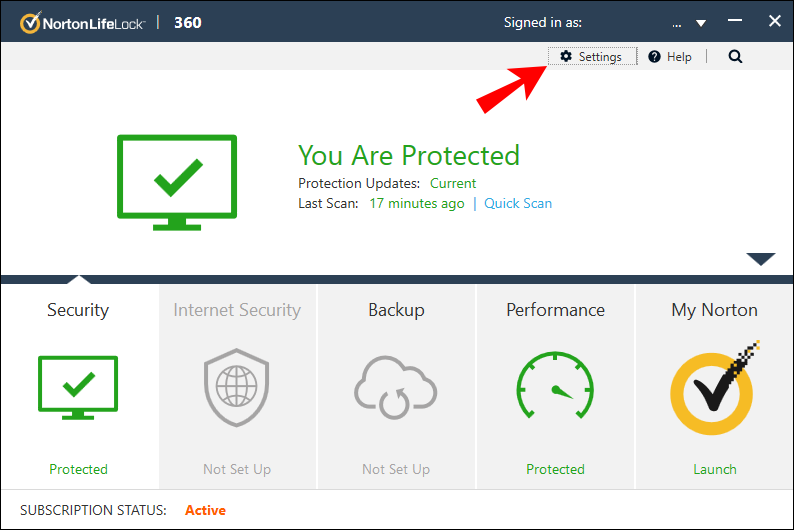The image size is (794, 530).
Task: Click the Backup cloud icon
Action: 396,388
